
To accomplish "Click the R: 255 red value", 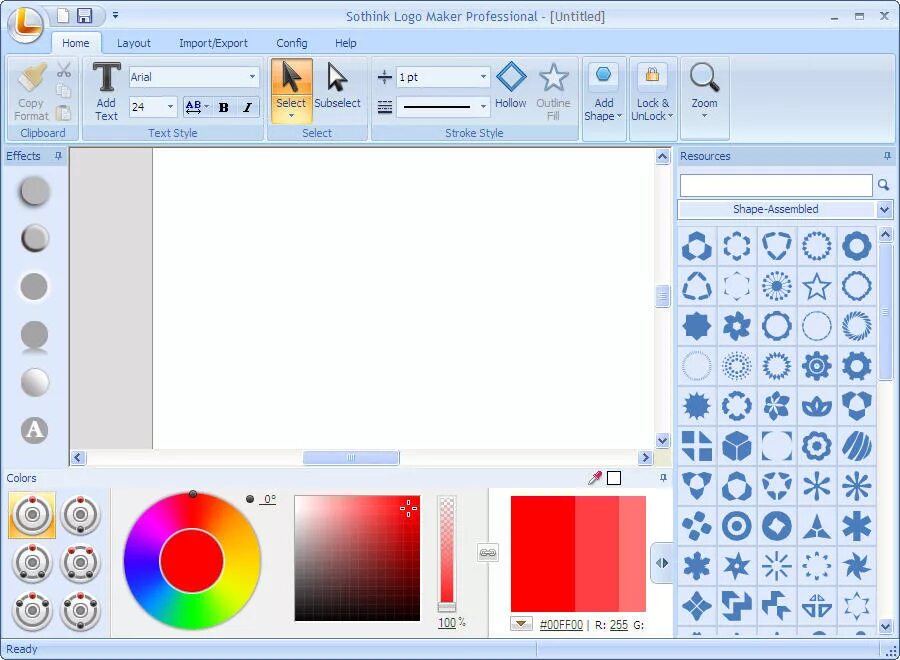I will pyautogui.click(x=619, y=624).
